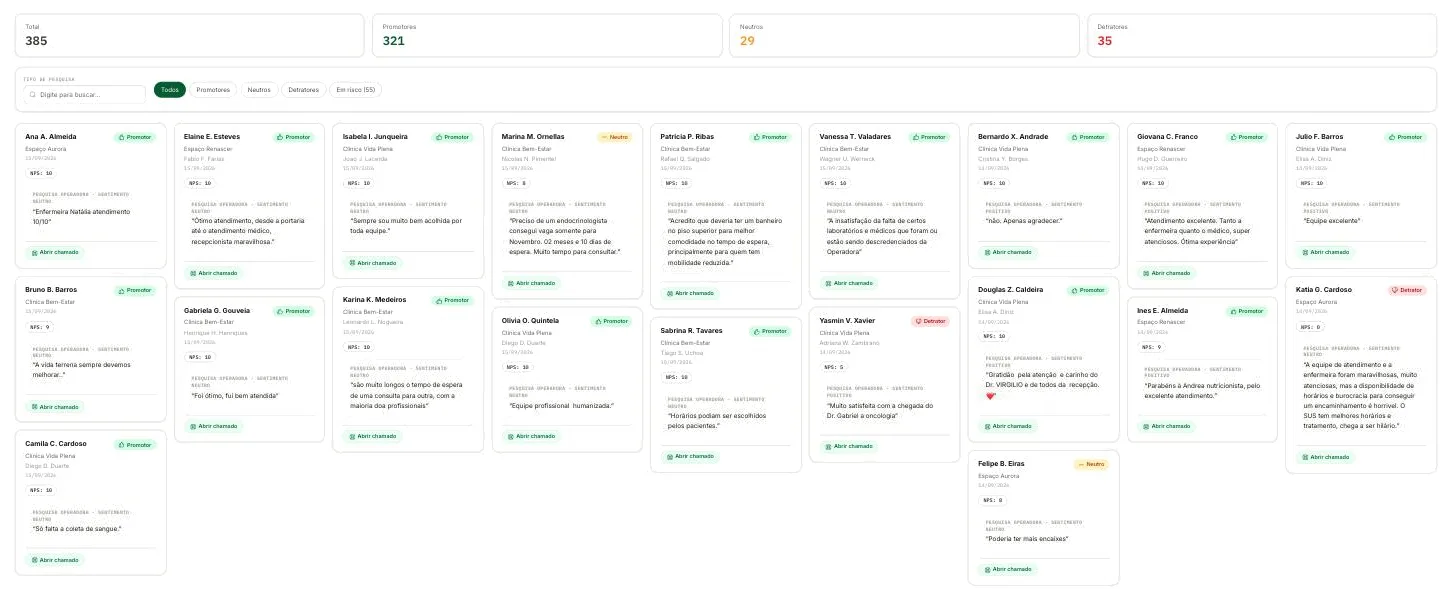Switch to the Promotores filter pill
The image size is (1451, 599).
(x=213, y=90)
